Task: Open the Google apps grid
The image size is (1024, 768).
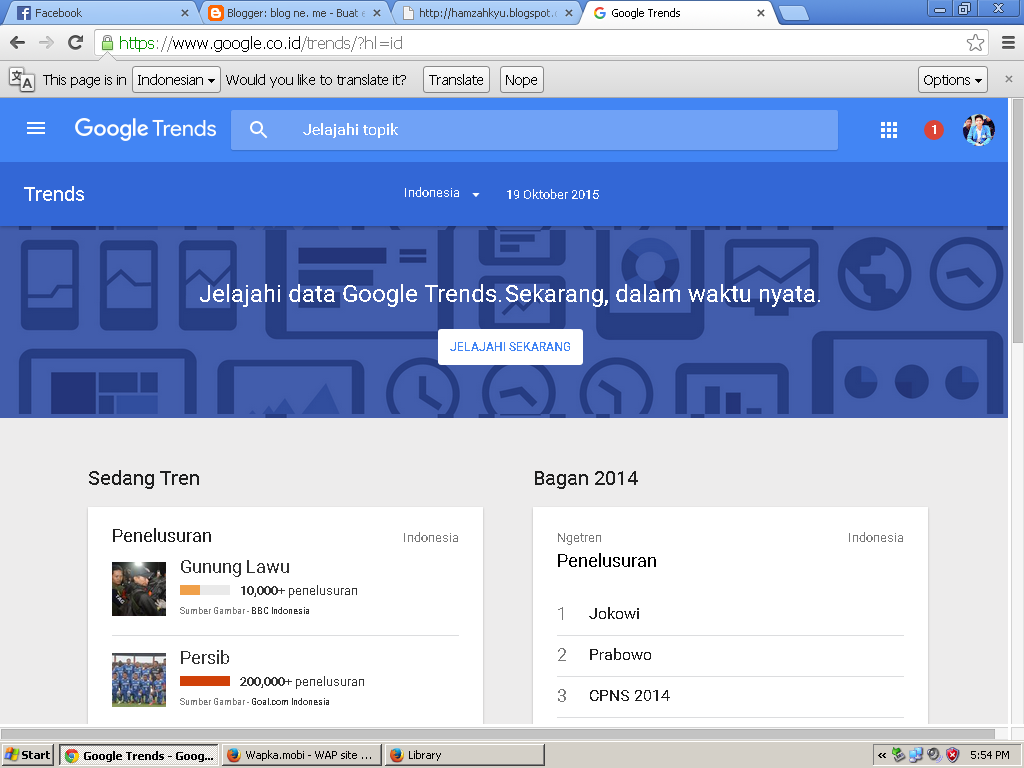Action: [889, 130]
